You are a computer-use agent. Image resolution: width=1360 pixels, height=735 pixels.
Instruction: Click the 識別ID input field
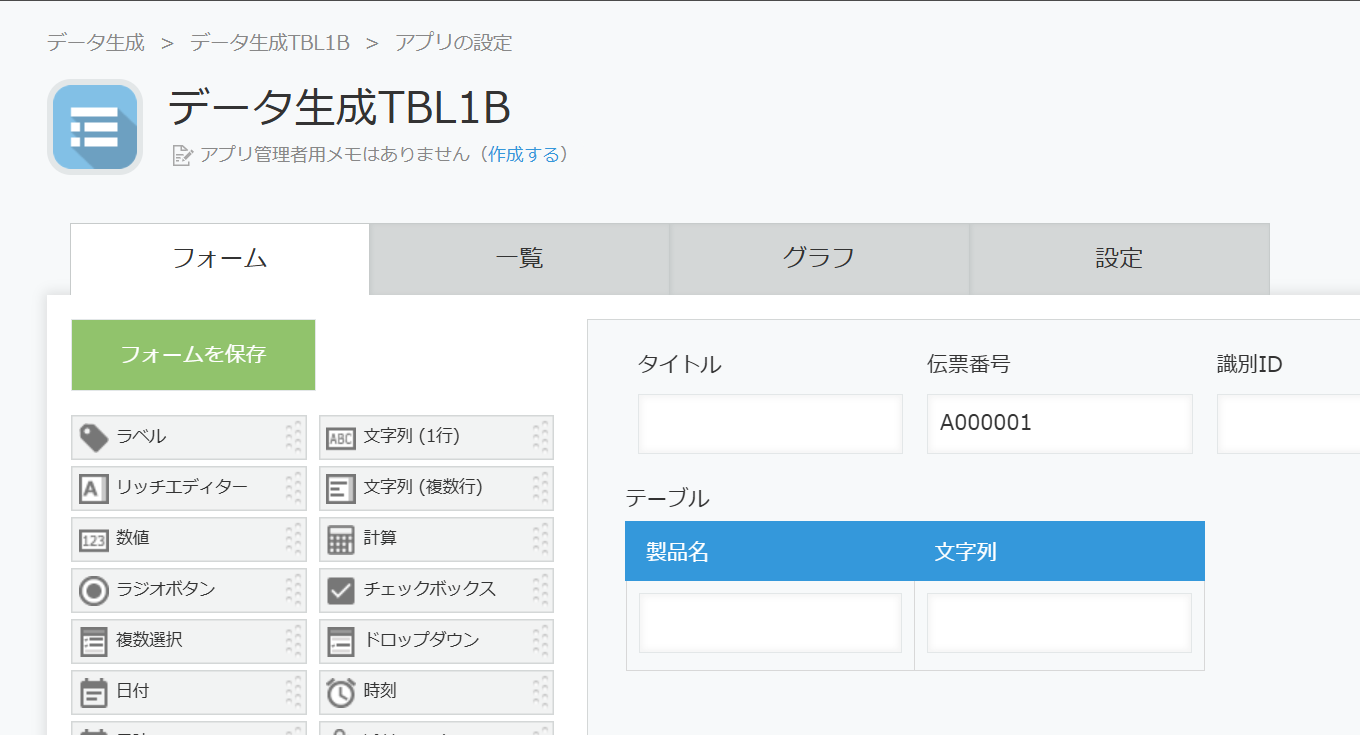(x=1288, y=424)
